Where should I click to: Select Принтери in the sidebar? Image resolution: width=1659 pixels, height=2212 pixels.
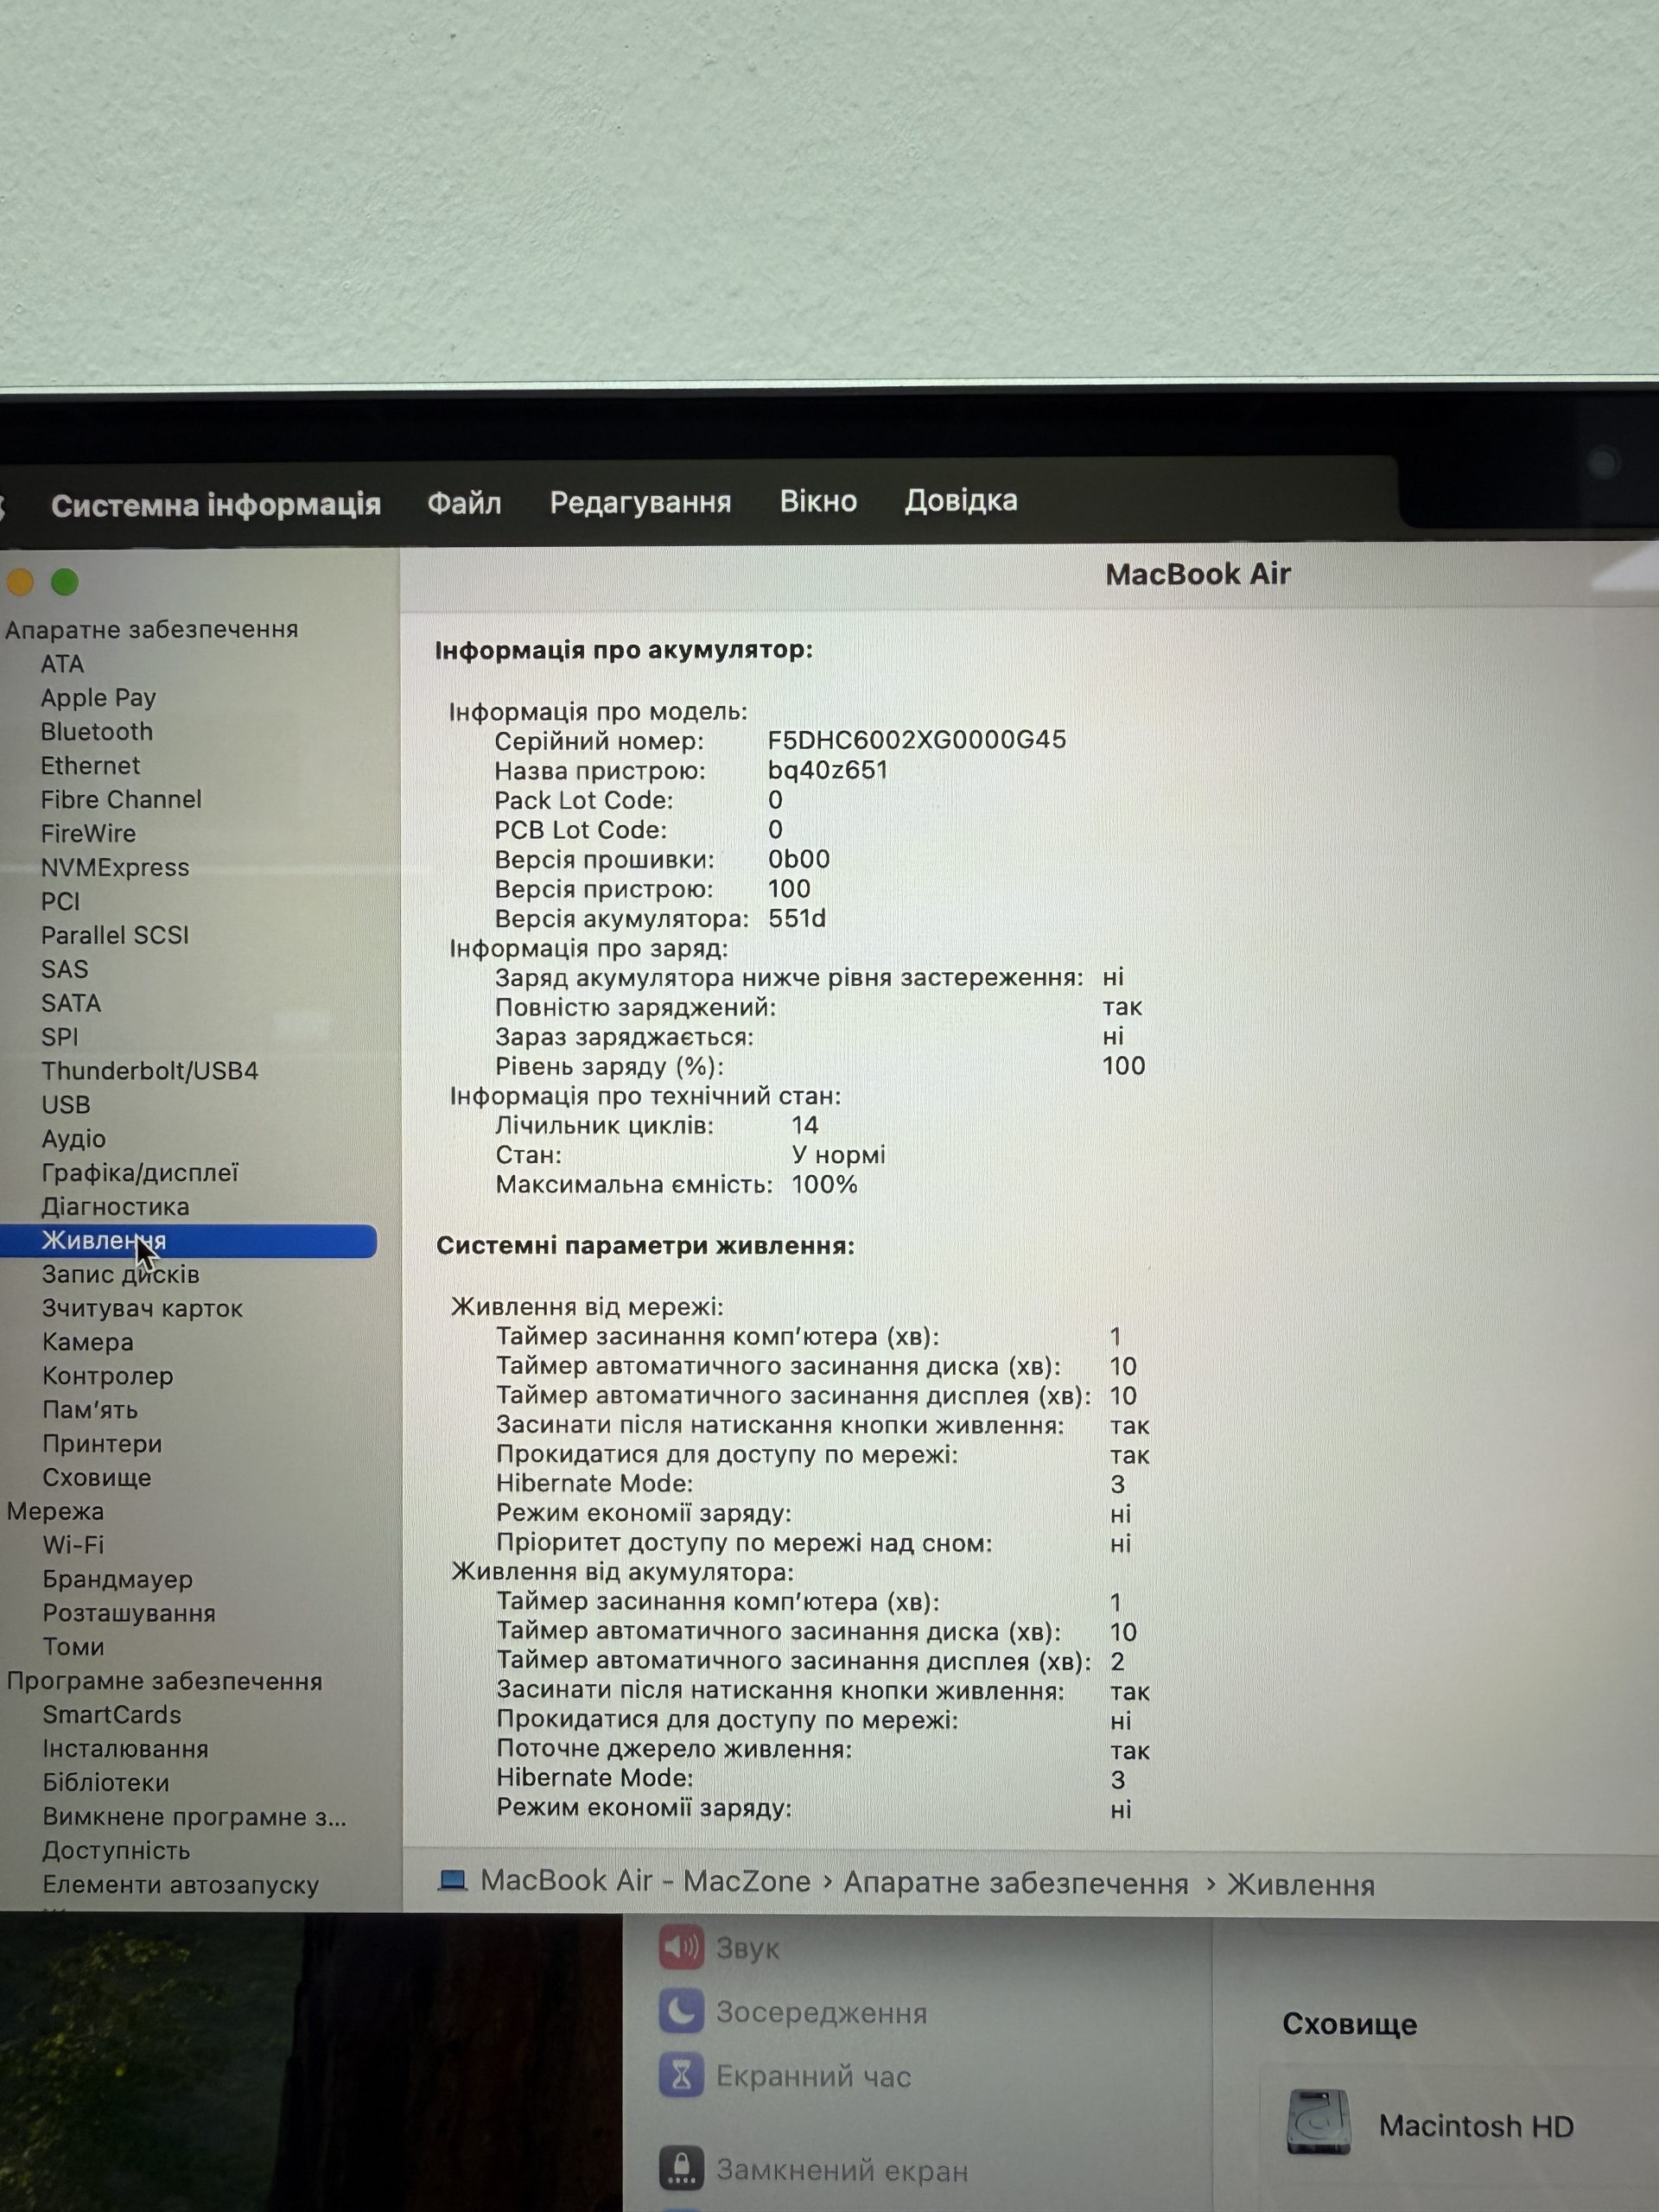pyautogui.click(x=102, y=1445)
